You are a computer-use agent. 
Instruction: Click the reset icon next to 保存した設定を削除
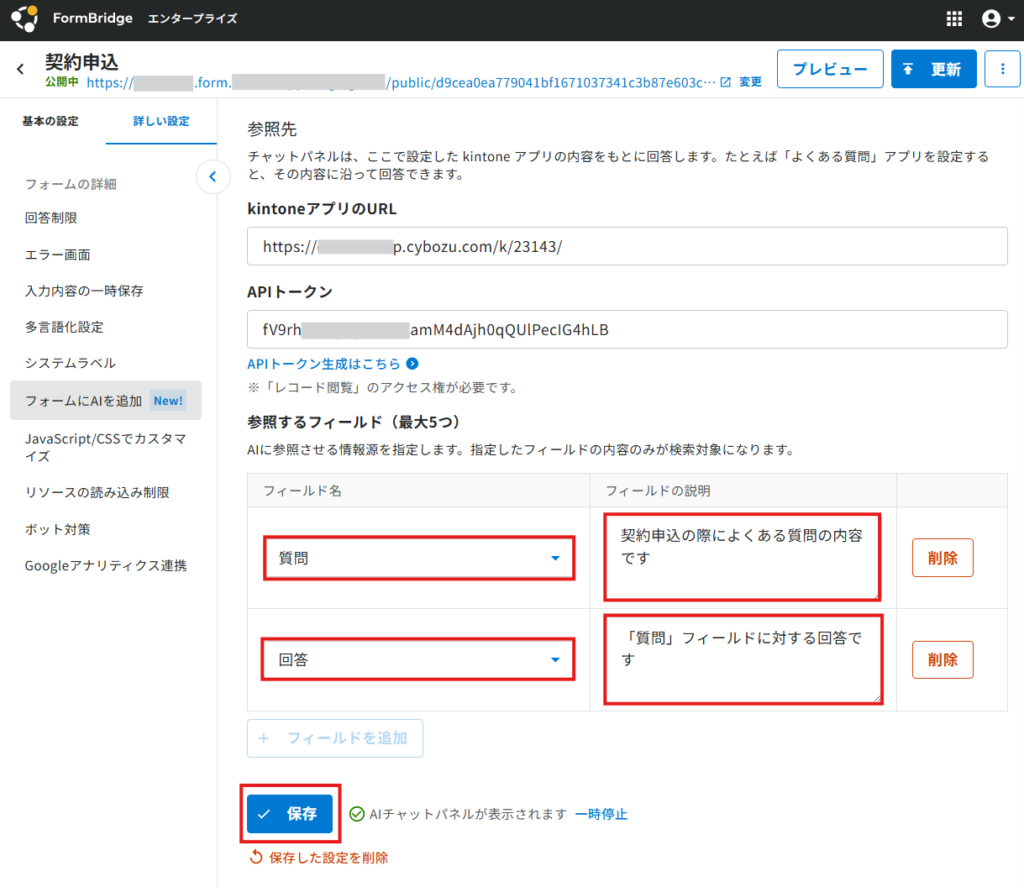pyautogui.click(x=256, y=857)
